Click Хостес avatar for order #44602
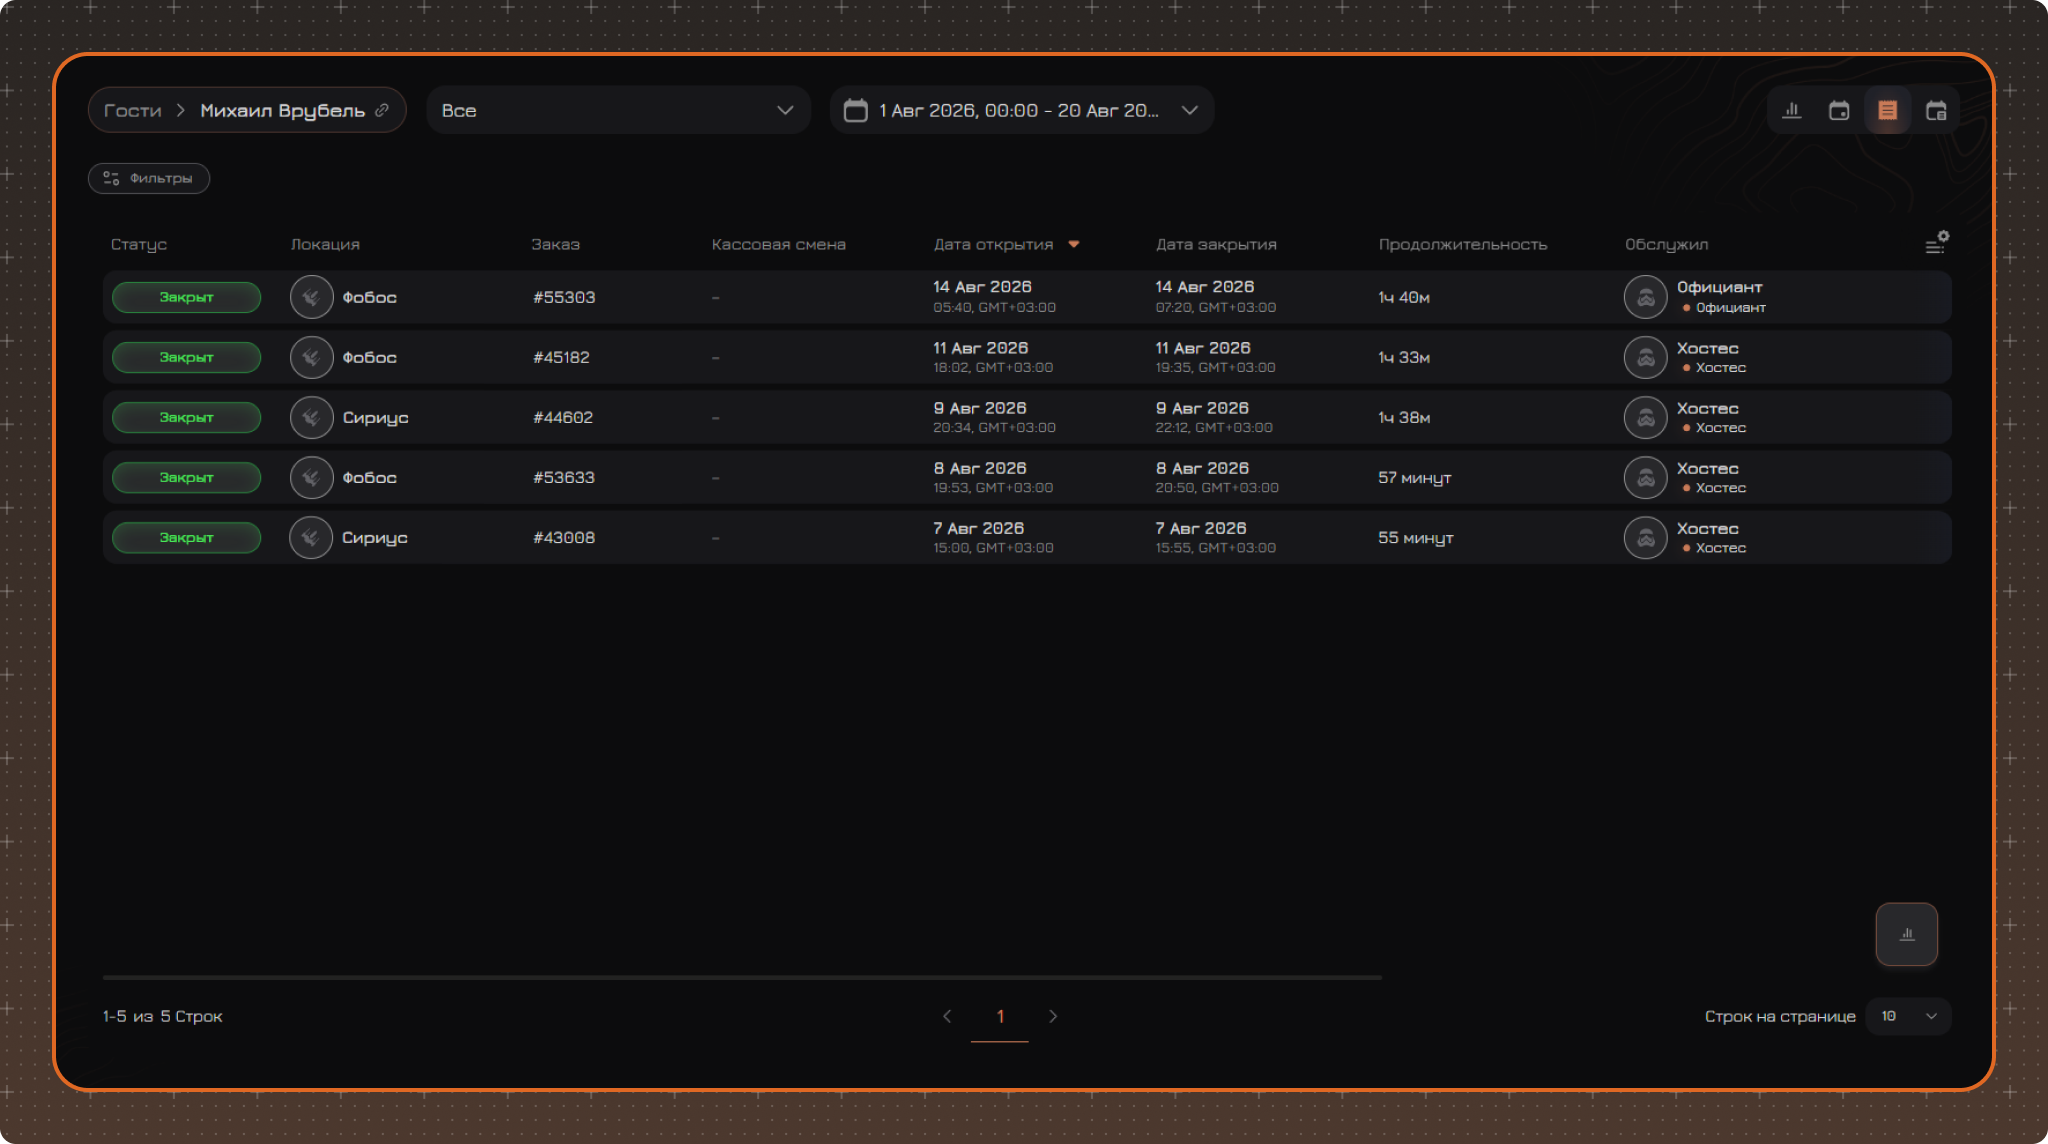Viewport: 2048px width, 1144px height. [x=1645, y=417]
